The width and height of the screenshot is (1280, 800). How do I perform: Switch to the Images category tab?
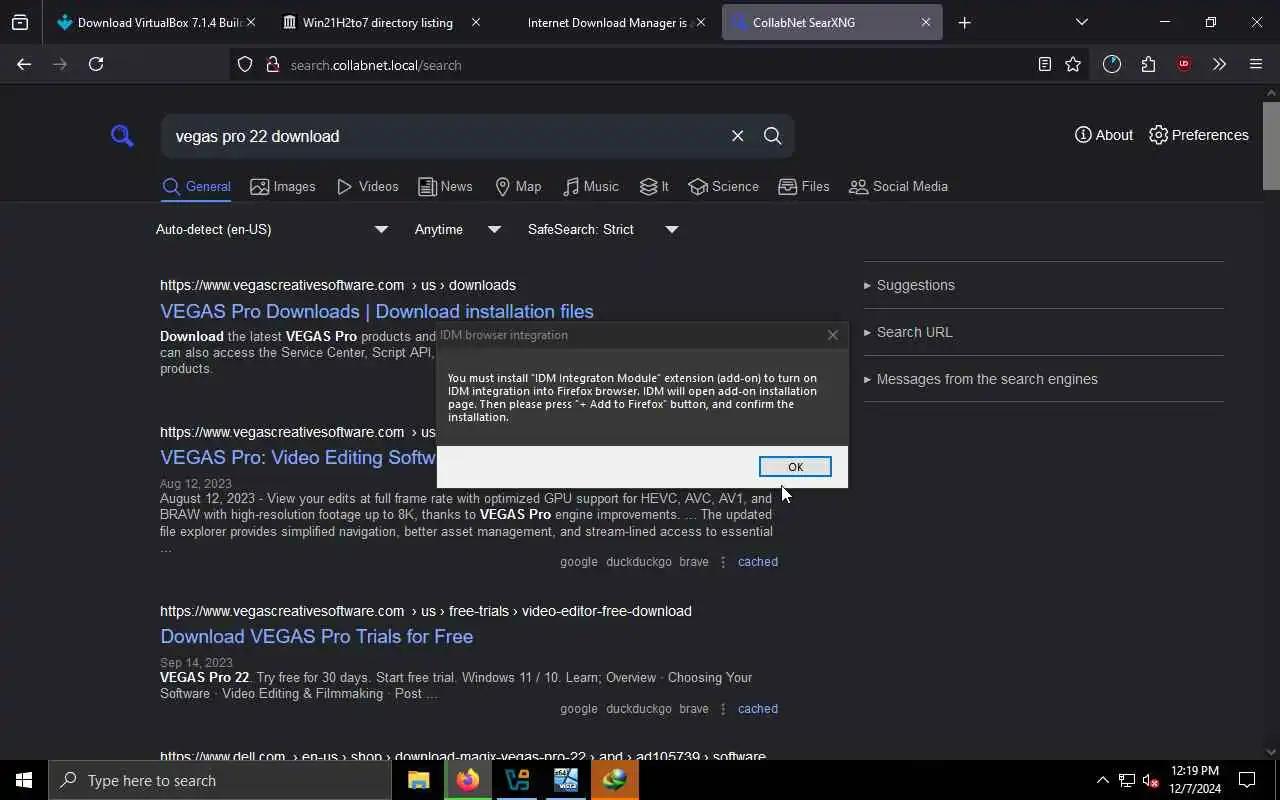click(x=283, y=186)
